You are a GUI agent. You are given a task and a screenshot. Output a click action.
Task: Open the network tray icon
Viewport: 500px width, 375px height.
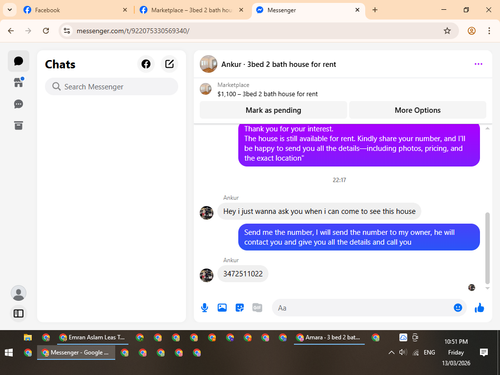coord(415,353)
